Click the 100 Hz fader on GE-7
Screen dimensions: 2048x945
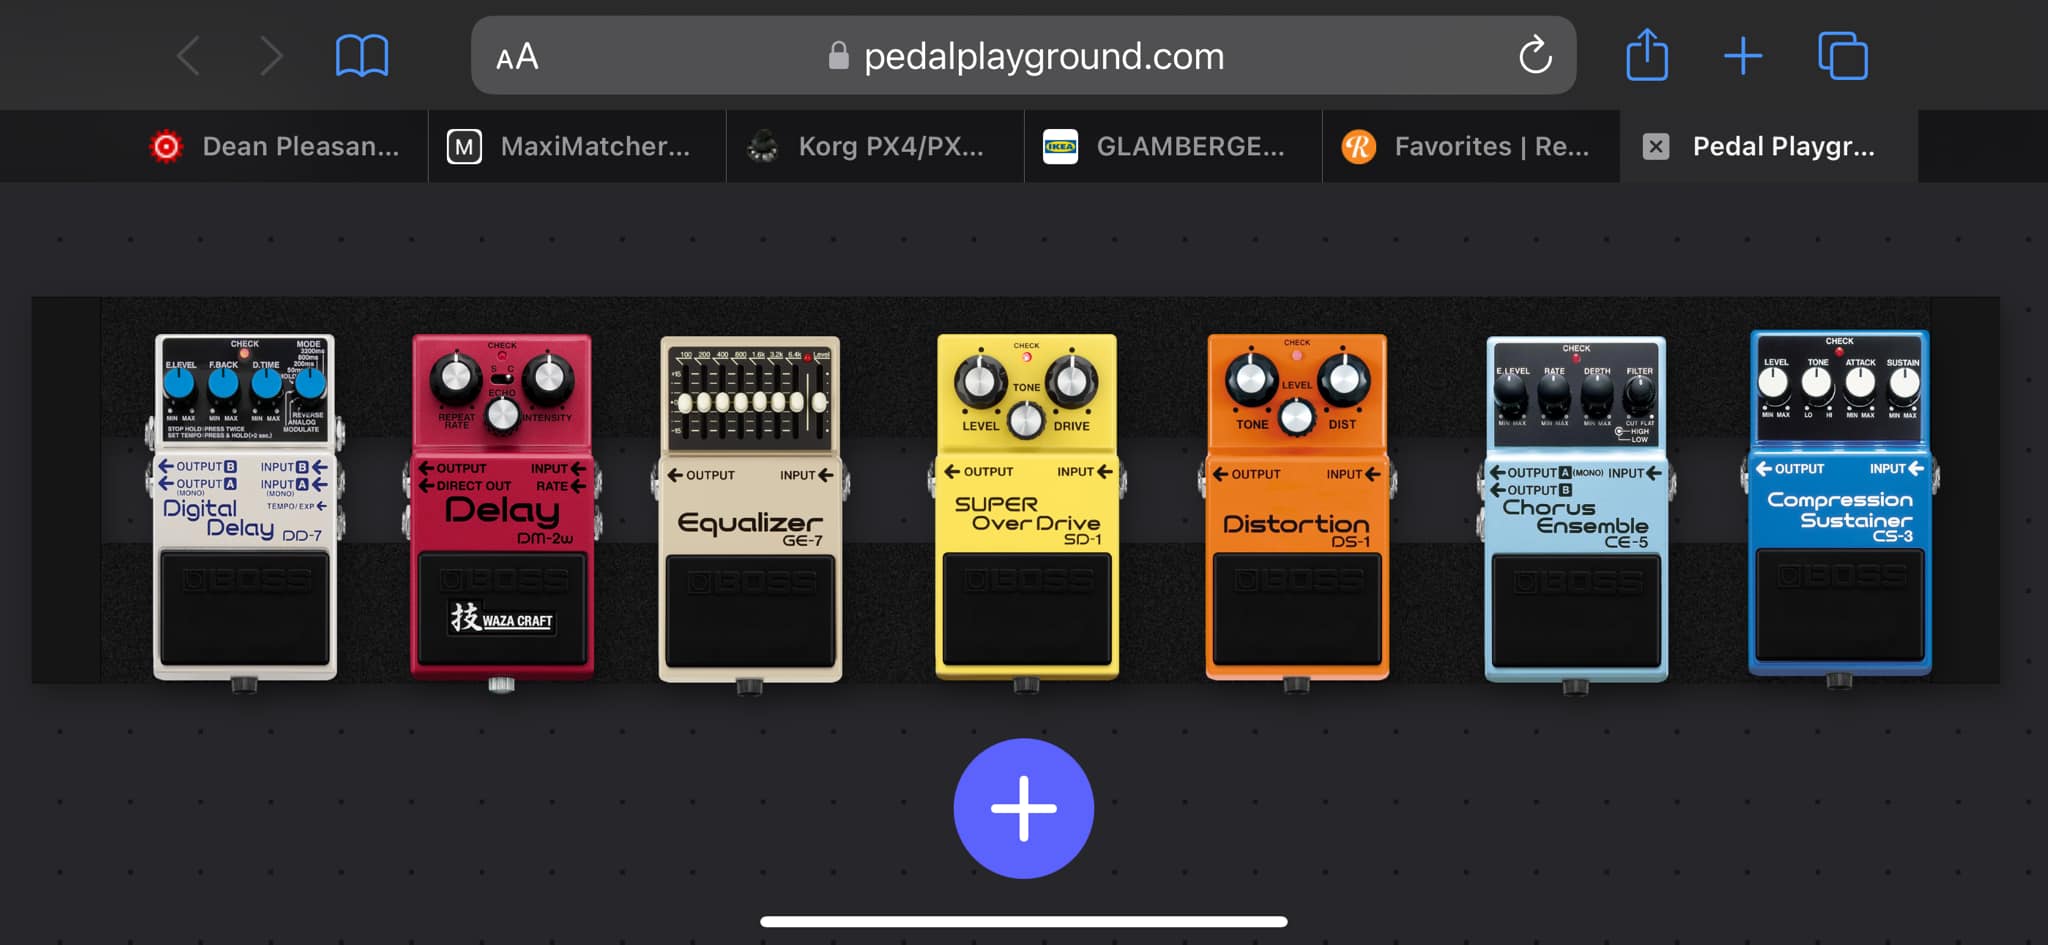685,402
